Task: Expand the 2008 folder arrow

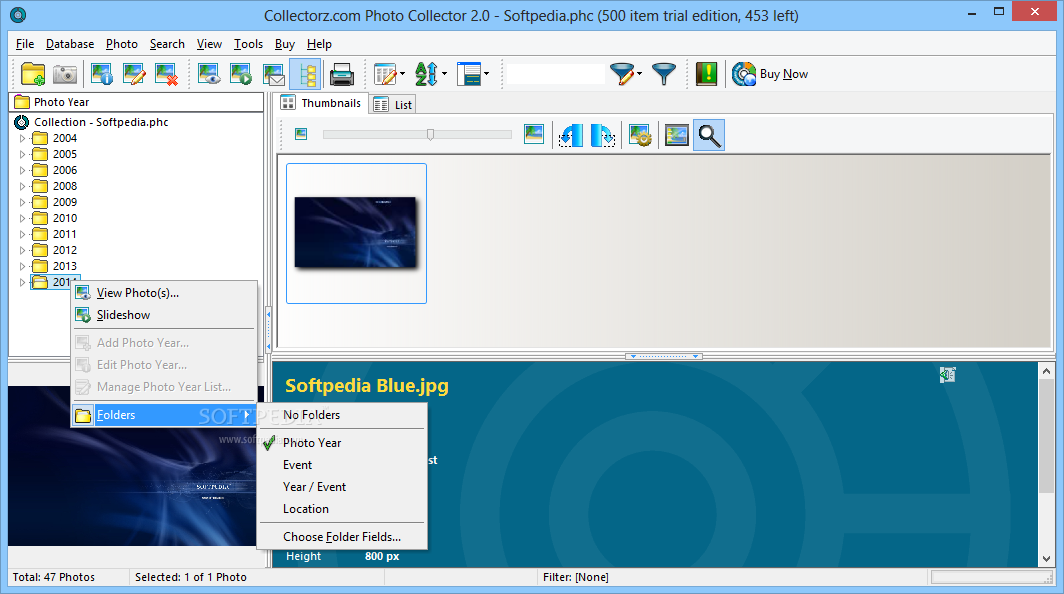Action: coord(22,186)
